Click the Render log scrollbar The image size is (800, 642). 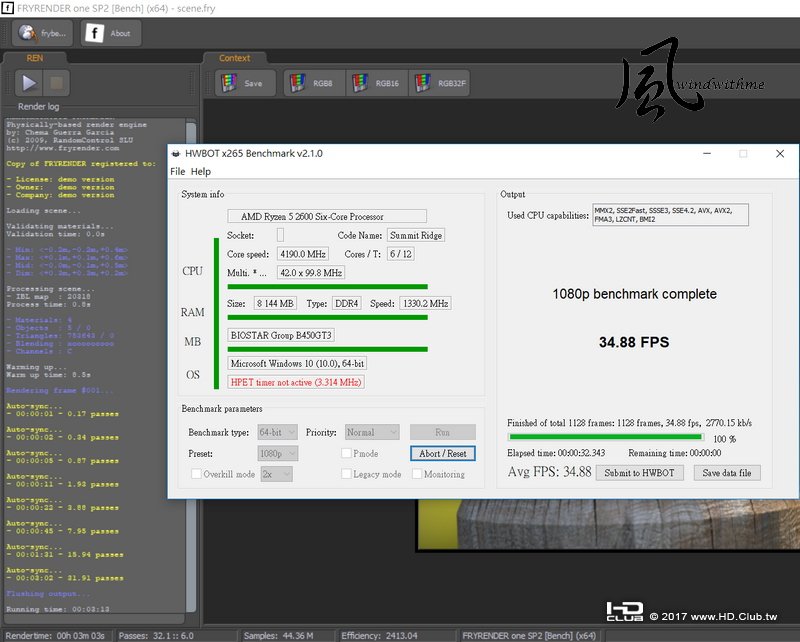point(191,365)
